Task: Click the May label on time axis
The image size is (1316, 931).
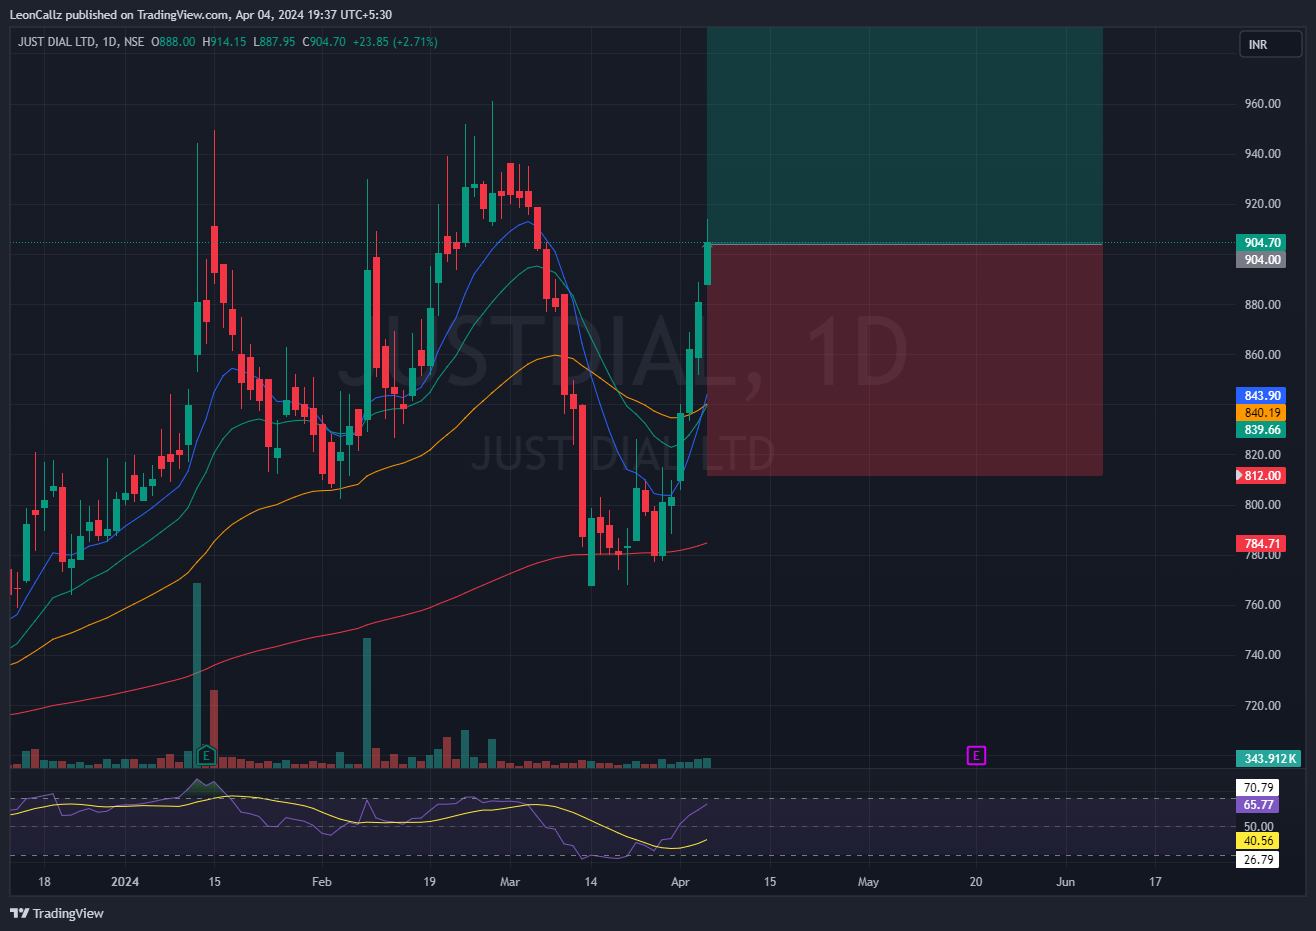Action: click(868, 882)
